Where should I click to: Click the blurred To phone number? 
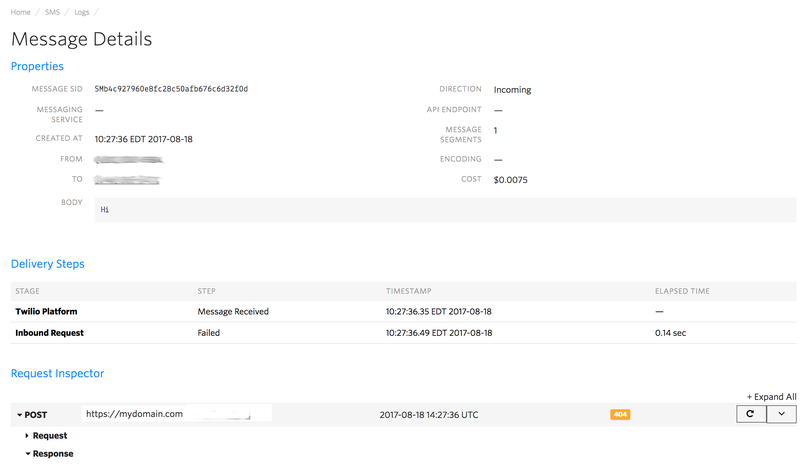tap(127, 180)
